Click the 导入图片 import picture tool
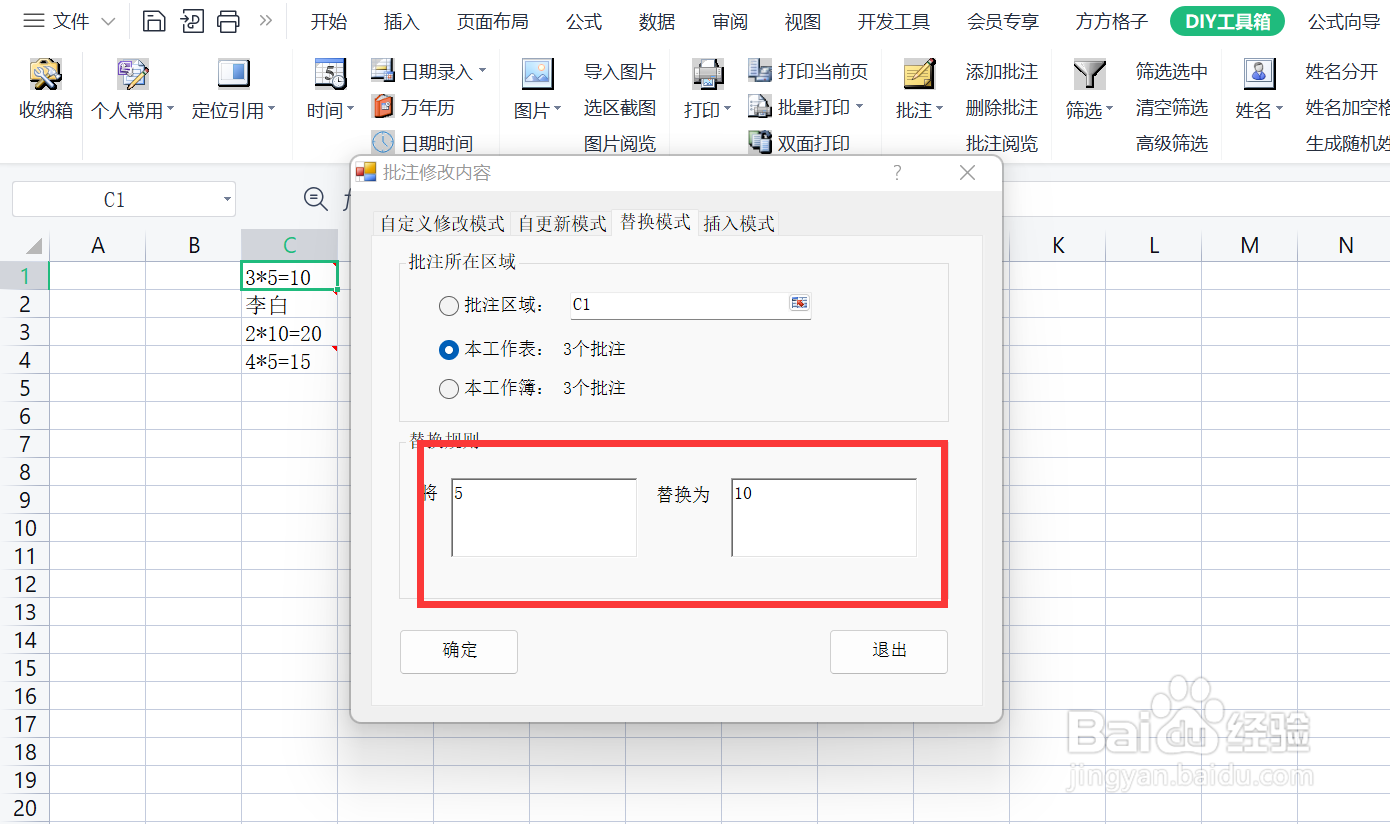1390x824 pixels. coord(620,71)
